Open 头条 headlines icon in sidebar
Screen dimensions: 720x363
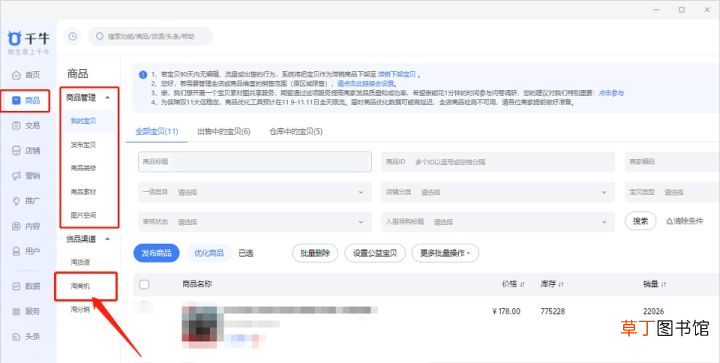pos(16,336)
